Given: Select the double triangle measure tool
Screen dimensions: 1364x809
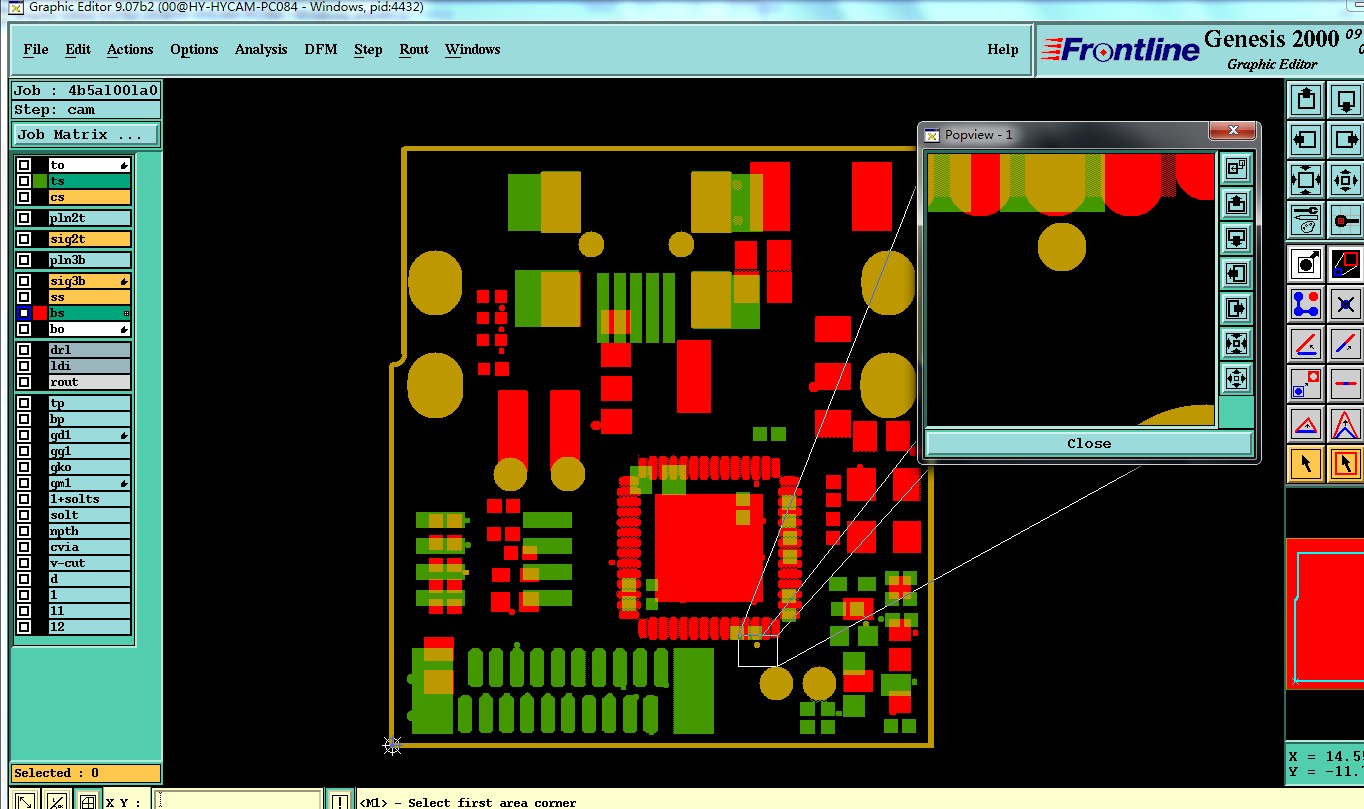Looking at the screenshot, I should (x=1346, y=423).
